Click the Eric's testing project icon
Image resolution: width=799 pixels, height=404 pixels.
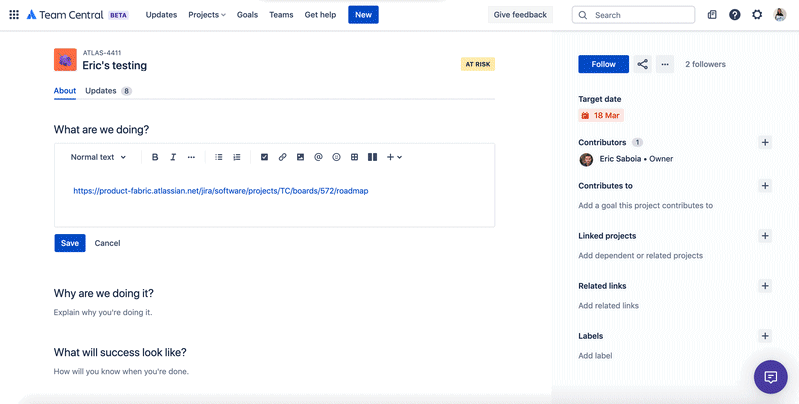click(x=65, y=60)
